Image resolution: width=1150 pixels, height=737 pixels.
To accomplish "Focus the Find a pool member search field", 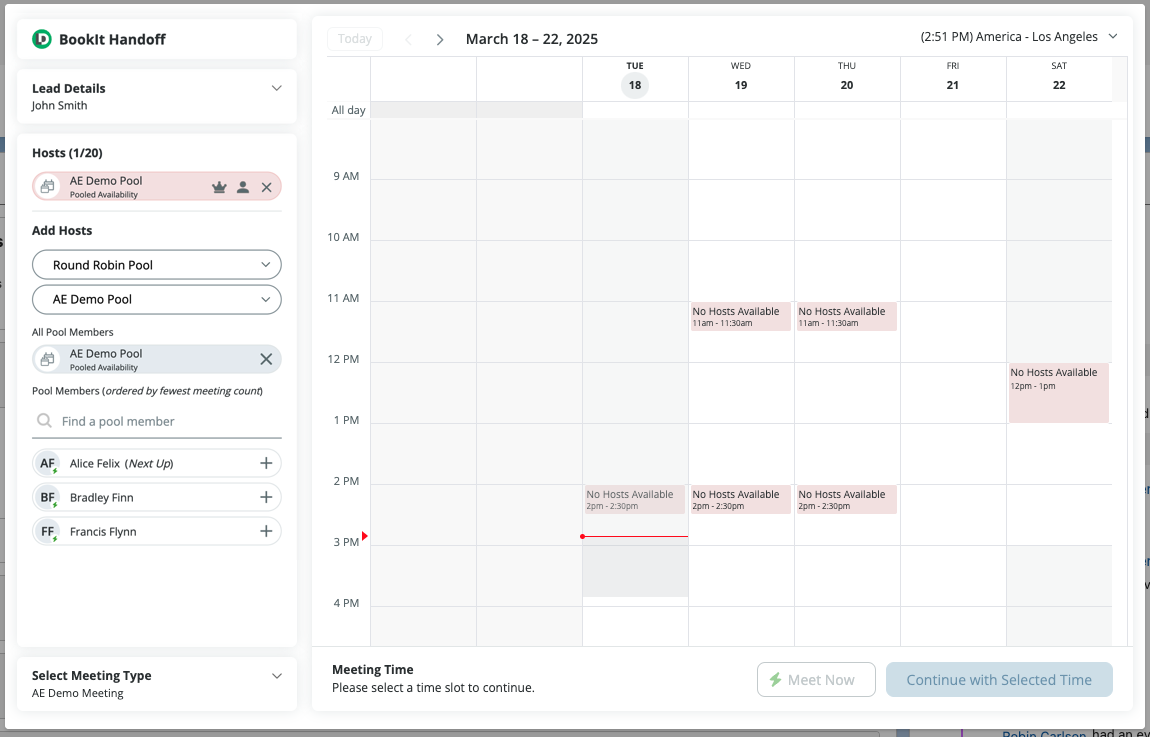I will tap(165, 422).
